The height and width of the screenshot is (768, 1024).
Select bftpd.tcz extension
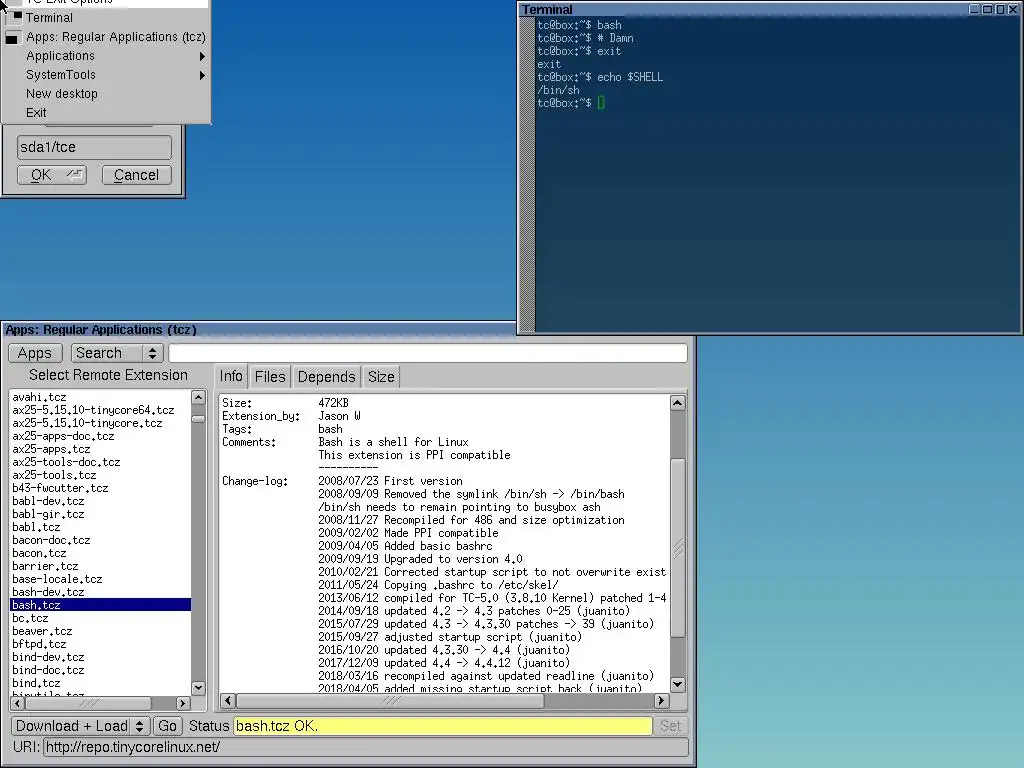[100, 645]
